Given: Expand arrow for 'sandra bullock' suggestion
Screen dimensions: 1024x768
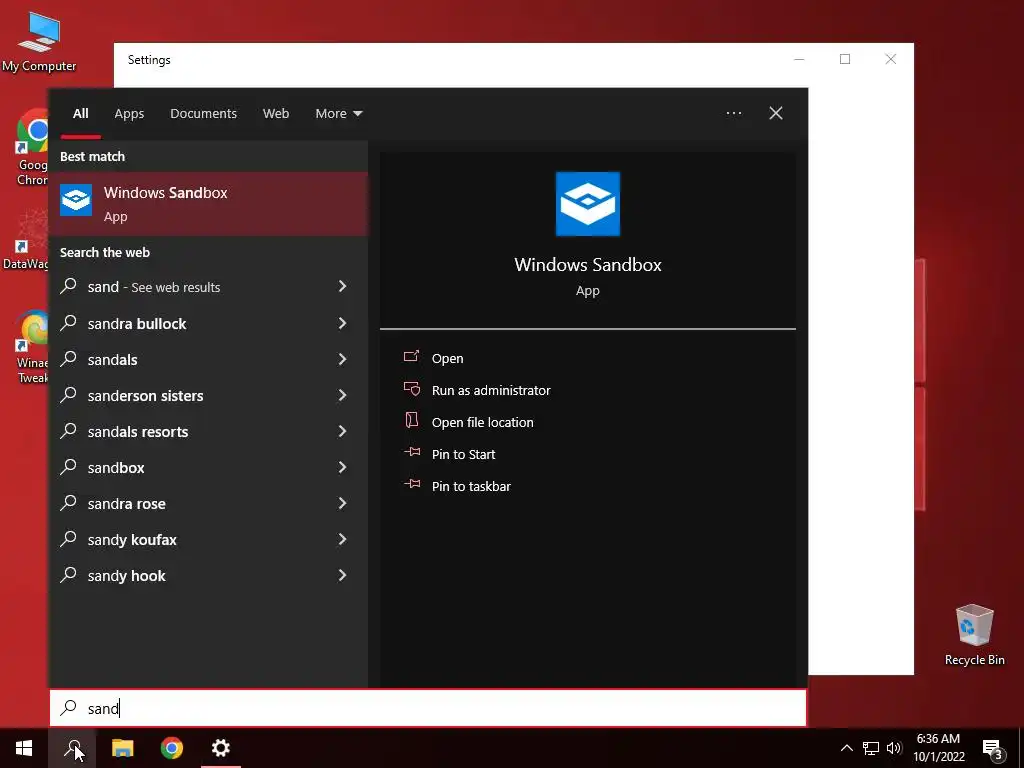Looking at the screenshot, I should (x=342, y=323).
